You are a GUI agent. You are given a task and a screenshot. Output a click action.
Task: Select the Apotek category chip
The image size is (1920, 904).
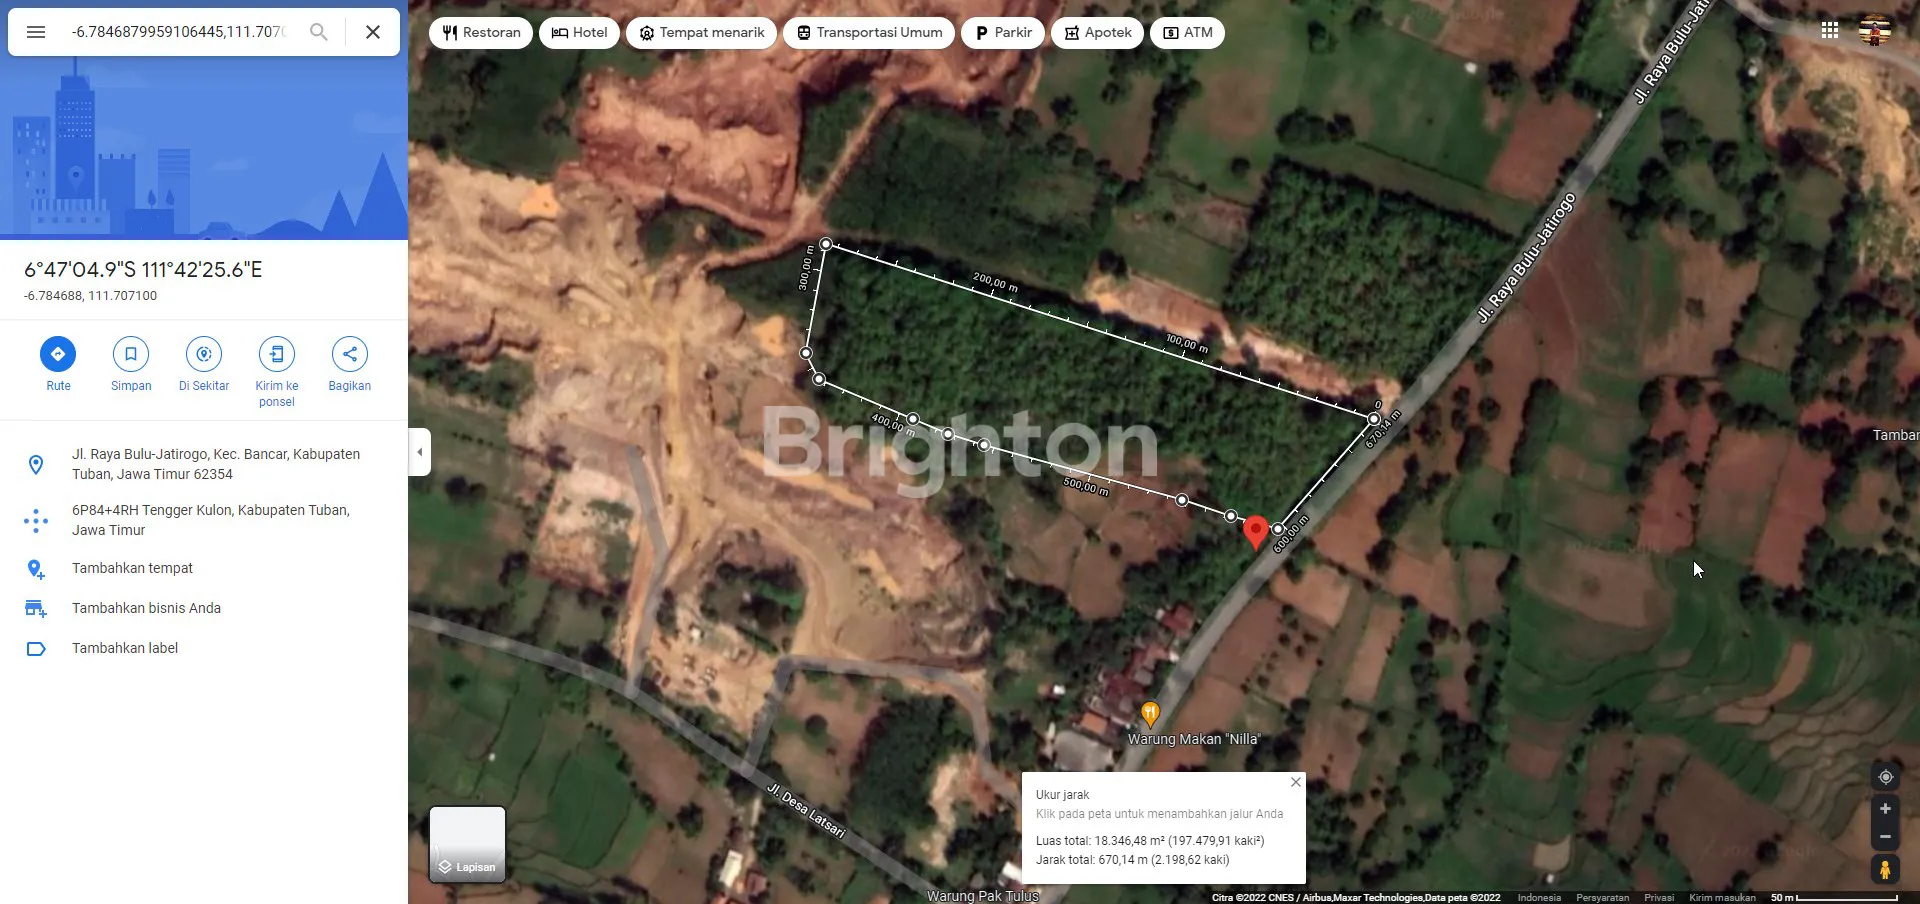point(1097,33)
